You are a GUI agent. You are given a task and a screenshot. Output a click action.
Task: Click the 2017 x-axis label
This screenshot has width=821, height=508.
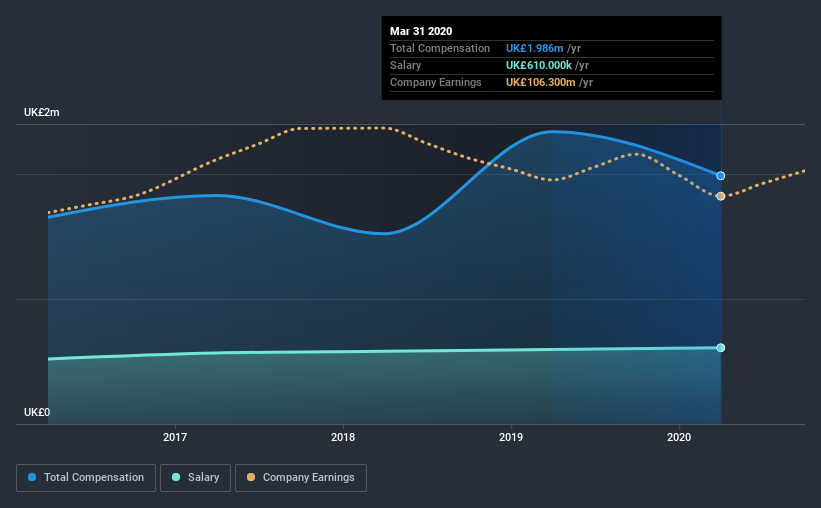tap(175, 437)
